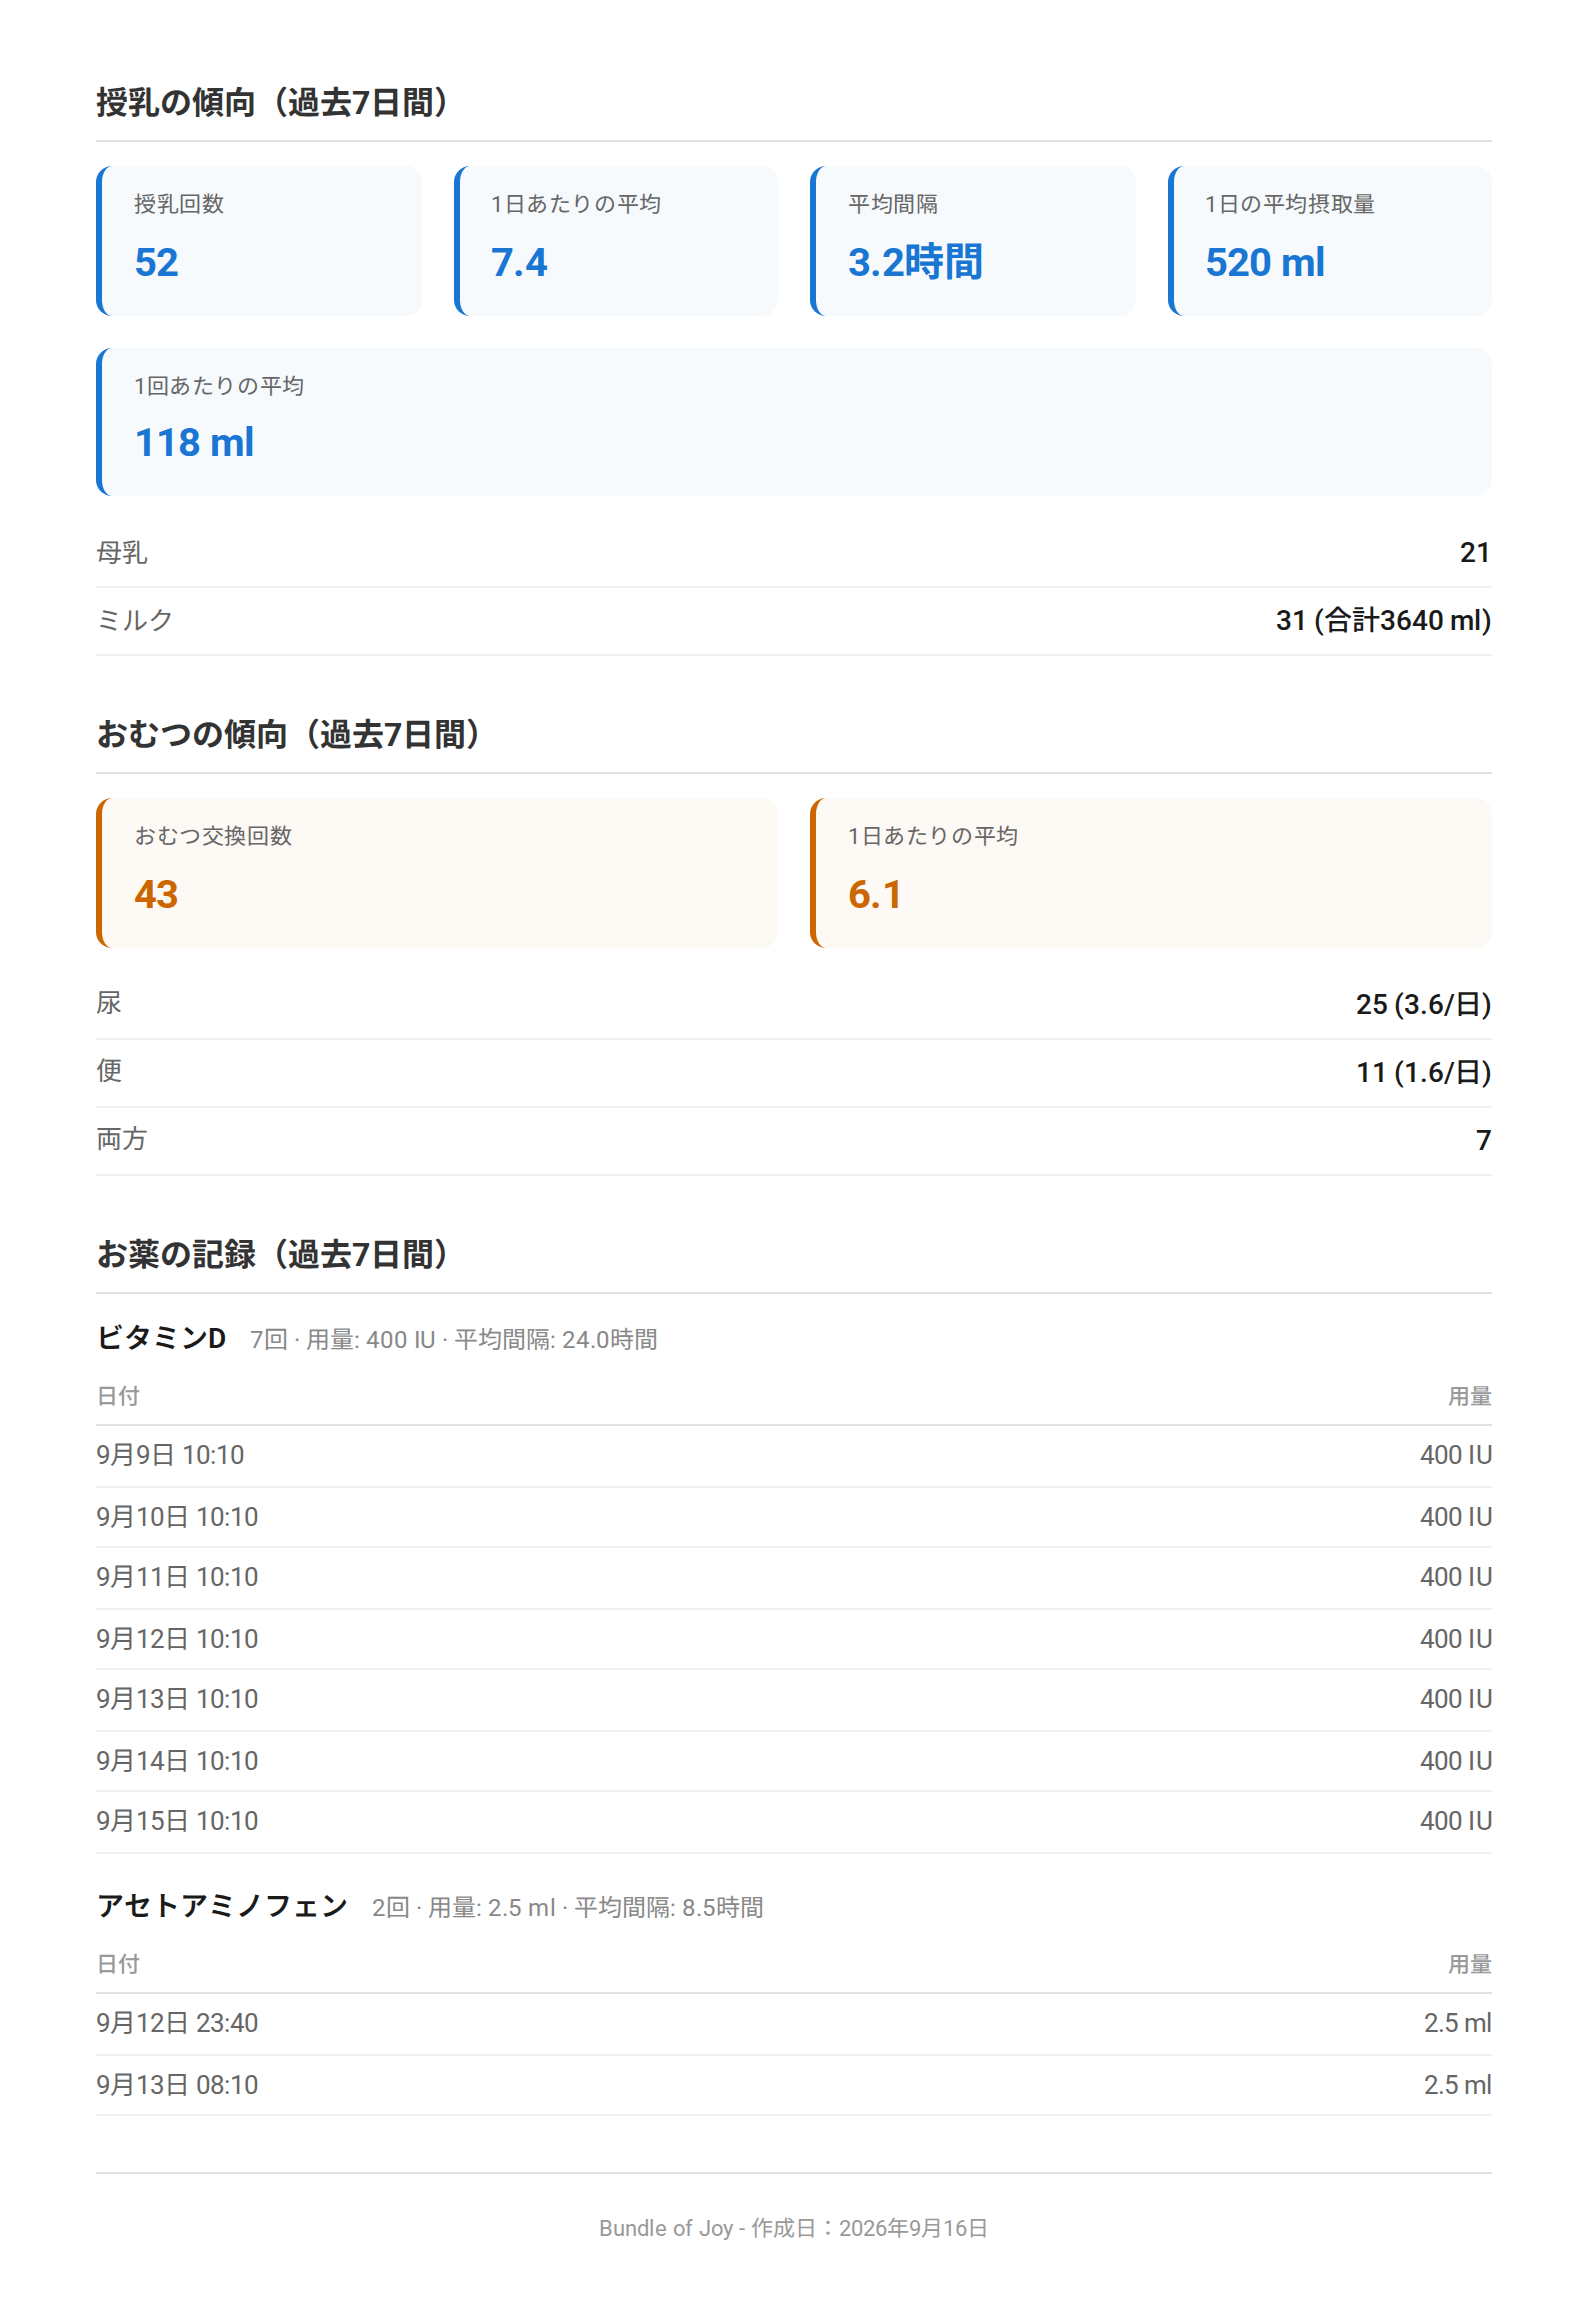Select the ミルク total 31 (合計3640 ml)
This screenshot has height=2304, width=1588.
pyautogui.click(x=1383, y=620)
